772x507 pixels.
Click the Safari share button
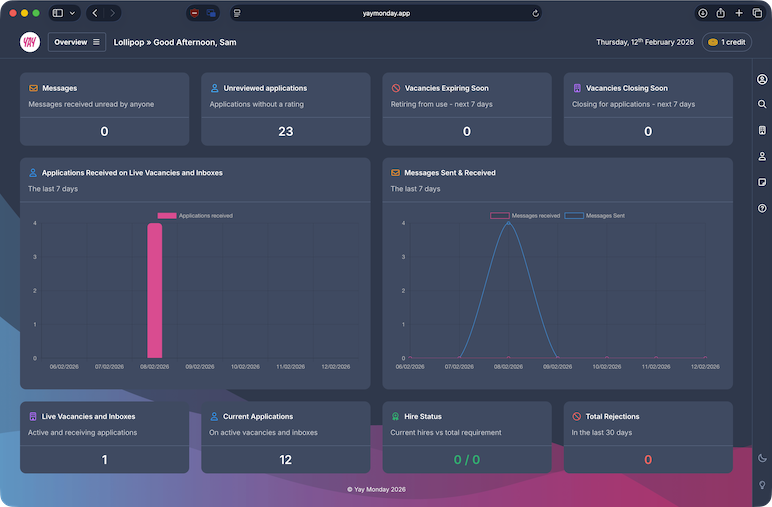tap(721, 13)
